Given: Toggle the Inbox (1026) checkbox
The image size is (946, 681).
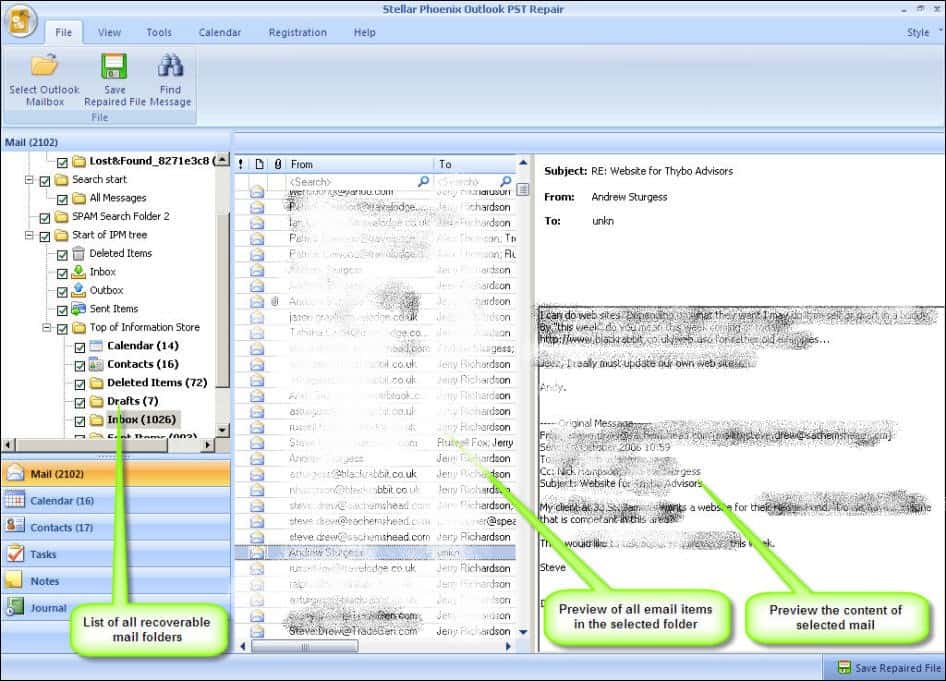Looking at the screenshot, I should point(80,421).
